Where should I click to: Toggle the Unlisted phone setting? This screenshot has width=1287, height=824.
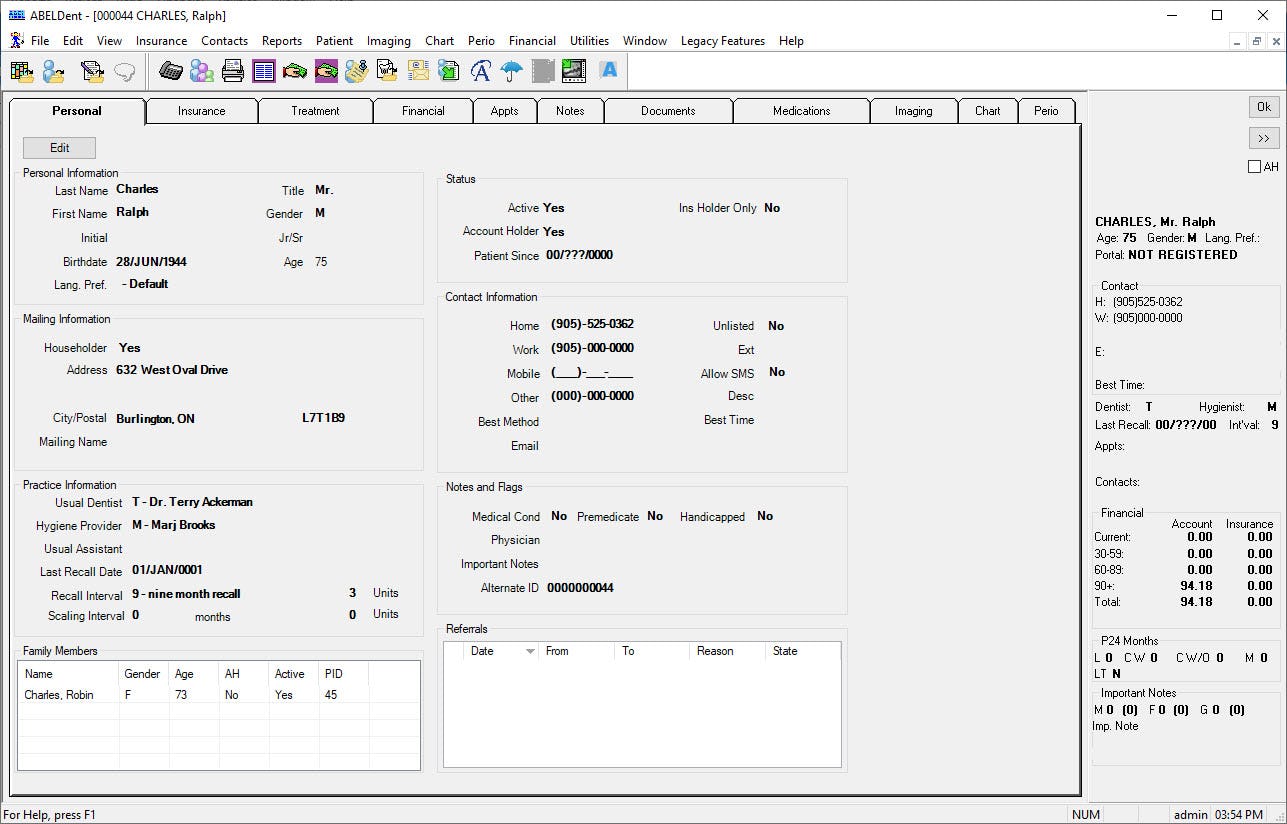[x=776, y=325]
